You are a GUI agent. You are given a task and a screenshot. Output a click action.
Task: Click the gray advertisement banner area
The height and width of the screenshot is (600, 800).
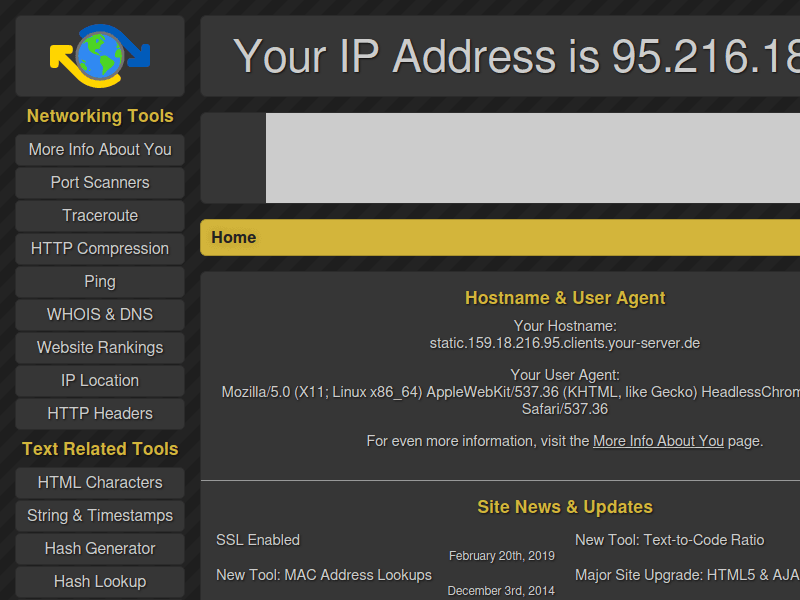[x=532, y=158]
